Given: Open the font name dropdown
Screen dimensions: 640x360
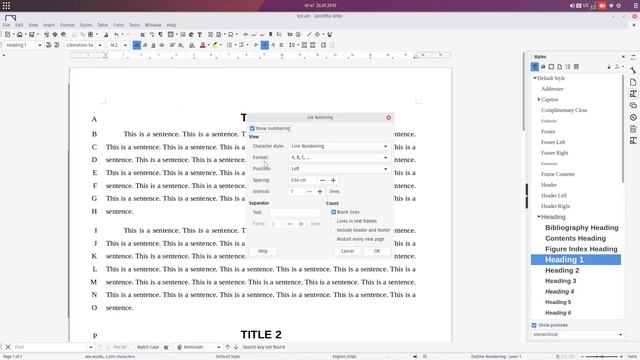Looking at the screenshot, I should click(x=100, y=45).
